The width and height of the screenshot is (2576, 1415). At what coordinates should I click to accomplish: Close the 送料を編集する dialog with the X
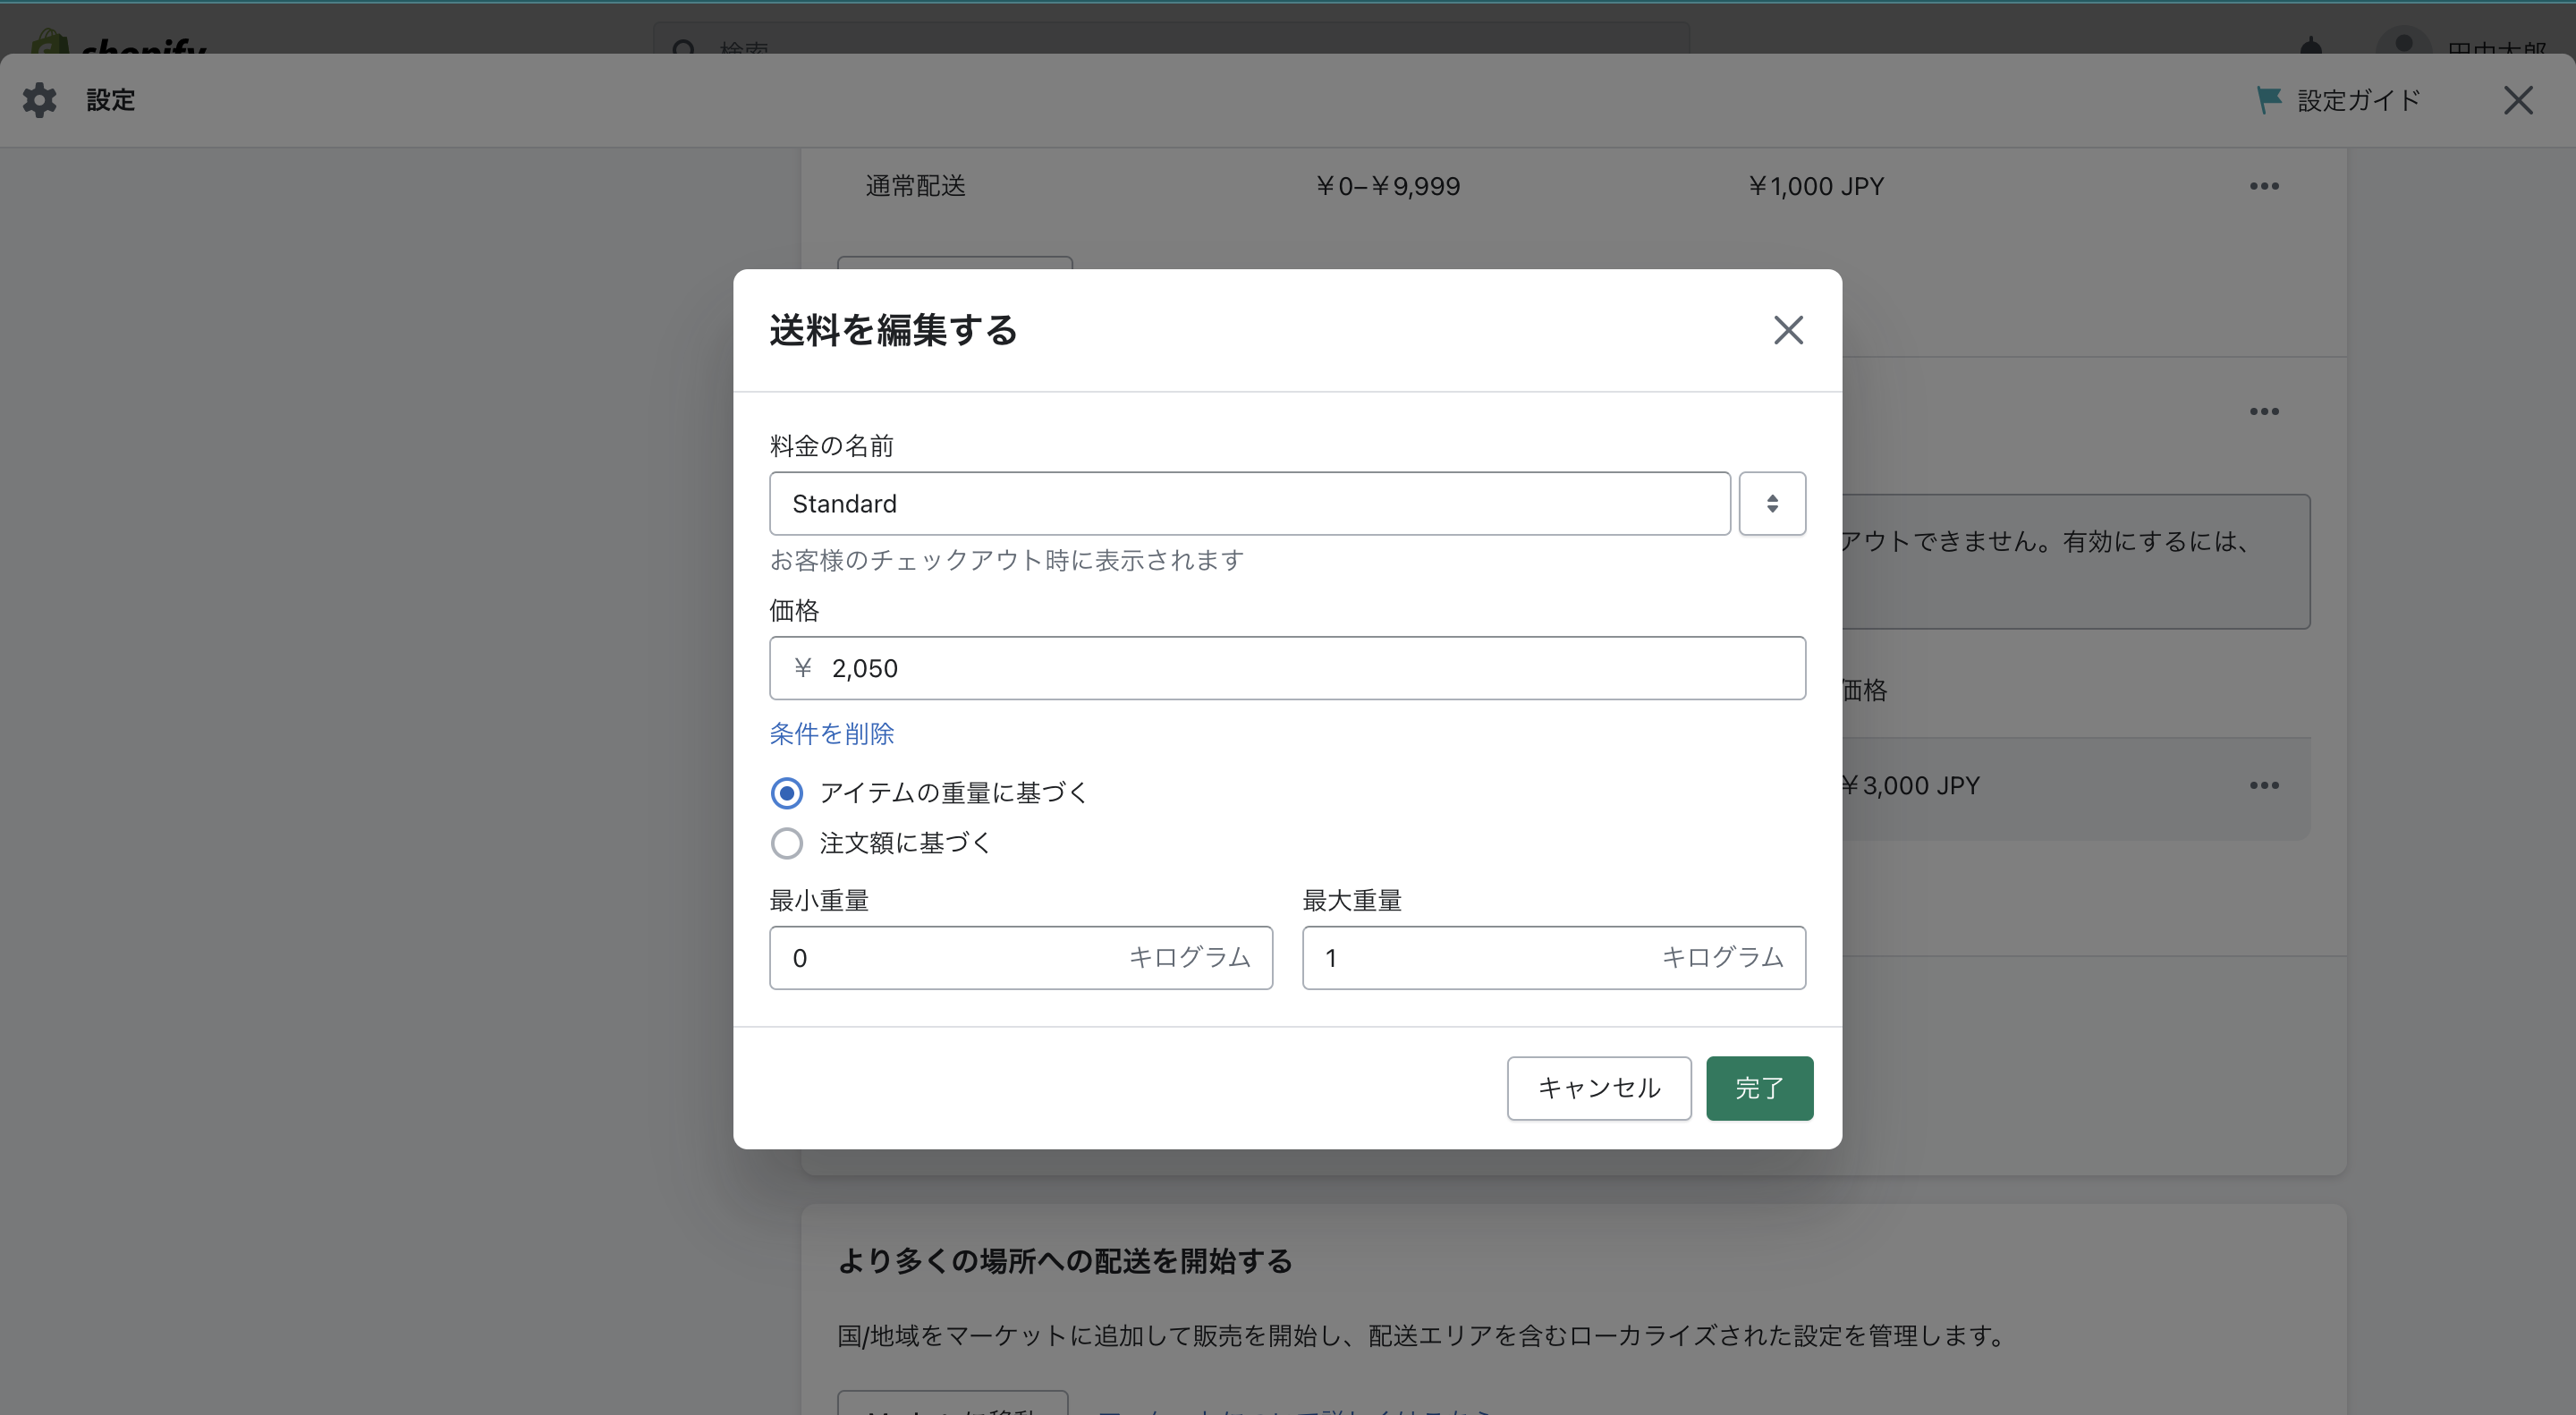[x=1788, y=330]
